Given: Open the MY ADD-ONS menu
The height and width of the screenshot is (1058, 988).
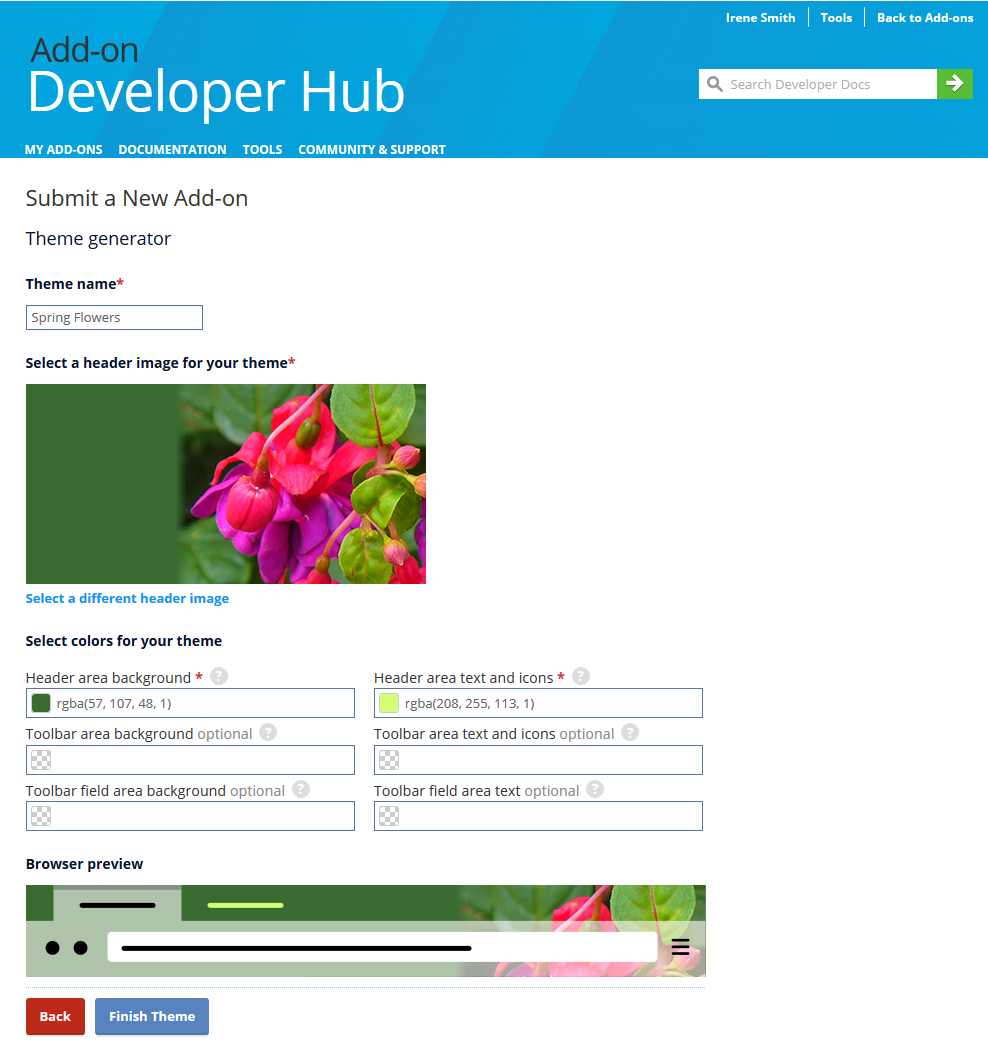Looking at the screenshot, I should coord(63,149).
